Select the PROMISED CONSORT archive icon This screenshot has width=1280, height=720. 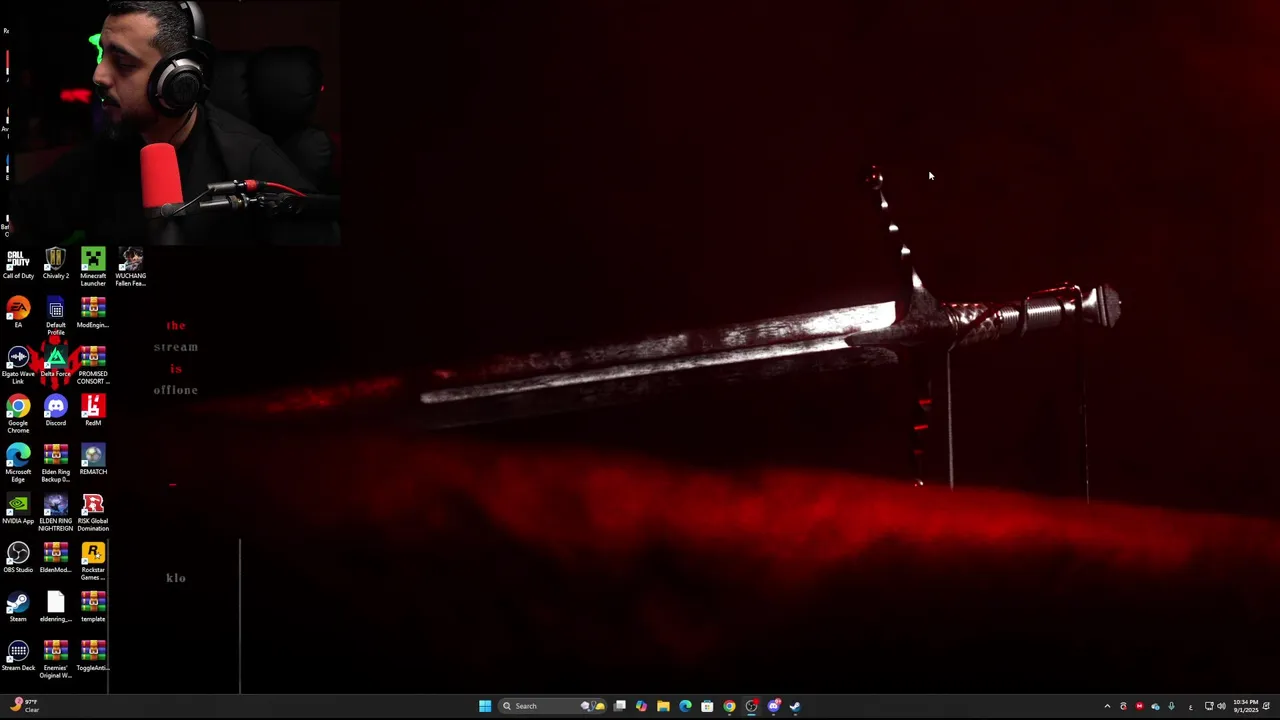tap(93, 365)
